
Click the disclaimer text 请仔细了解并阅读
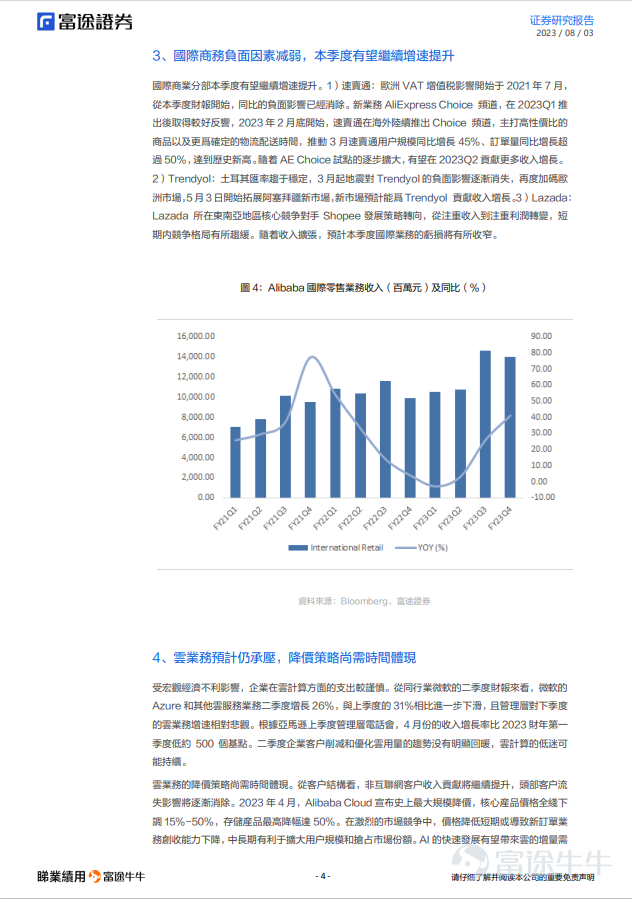click(x=522, y=877)
